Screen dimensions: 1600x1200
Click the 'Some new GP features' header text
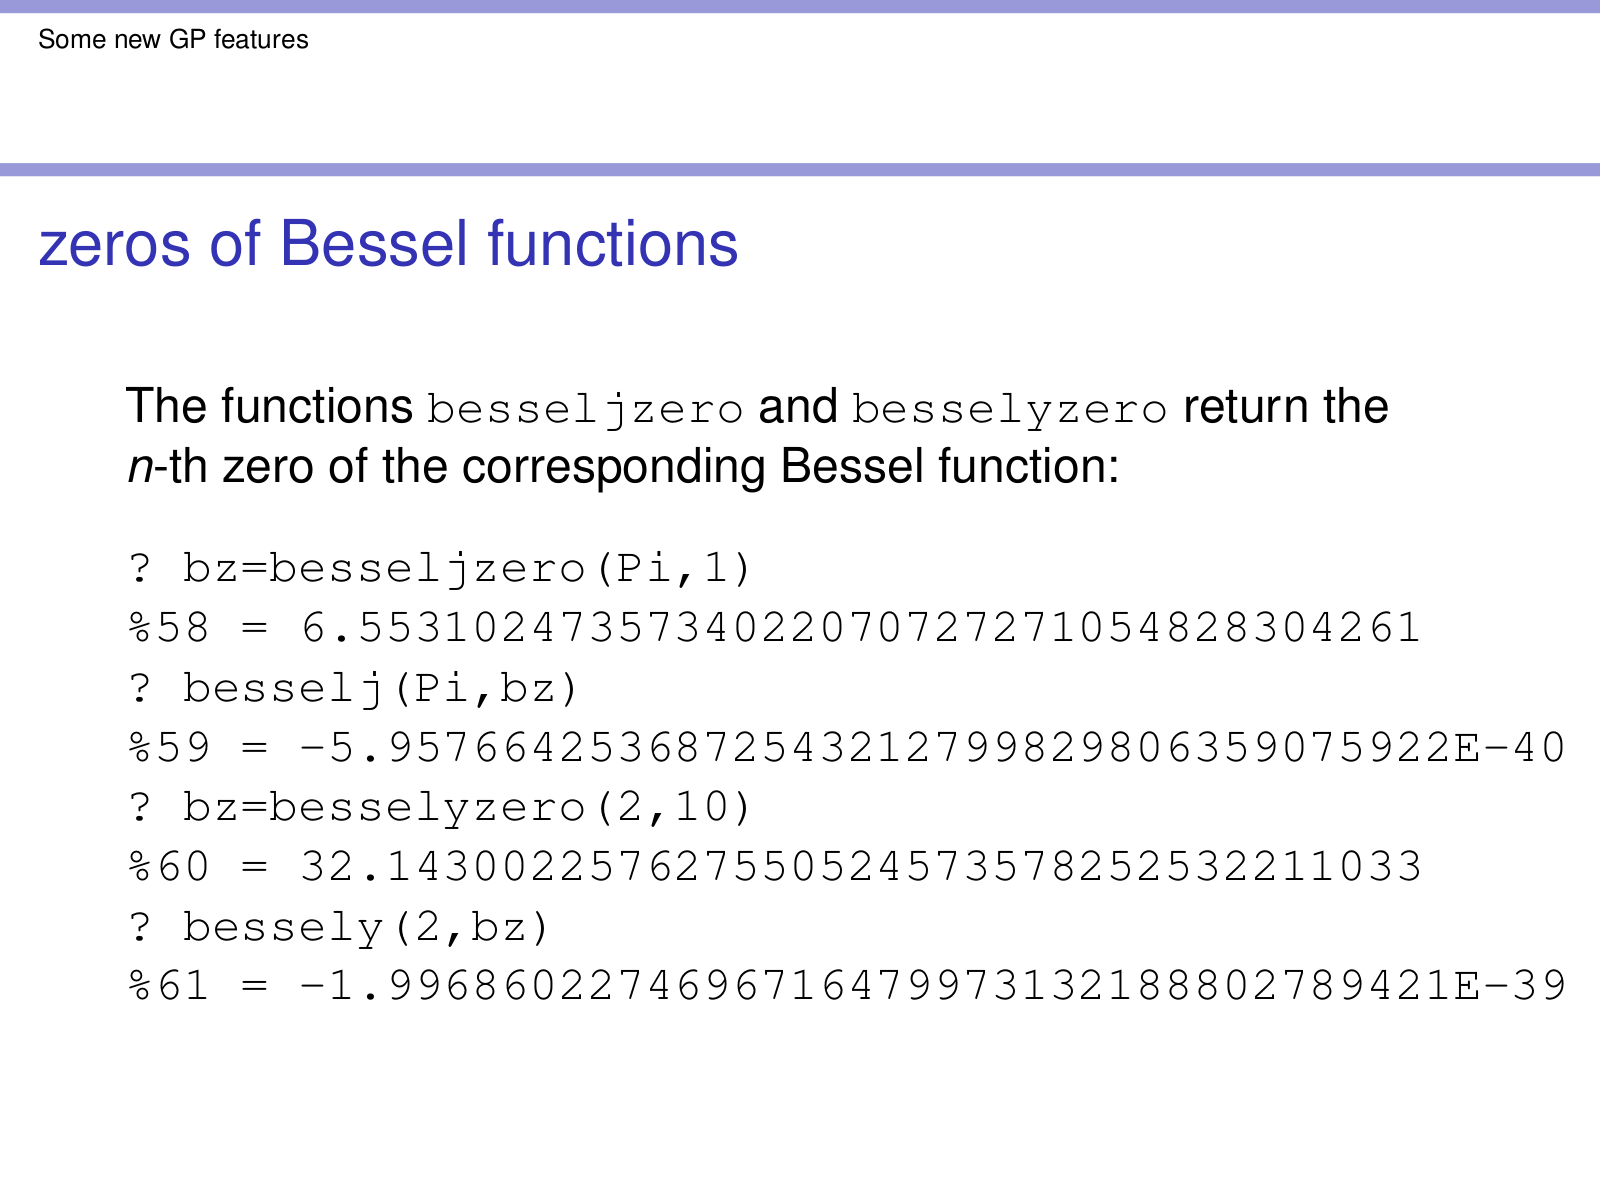click(173, 40)
